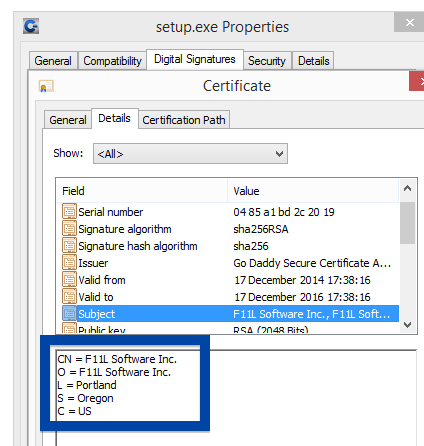Switch to General tab in Certificate dialog
This screenshot has width=424, height=446.
pyautogui.click(x=68, y=120)
